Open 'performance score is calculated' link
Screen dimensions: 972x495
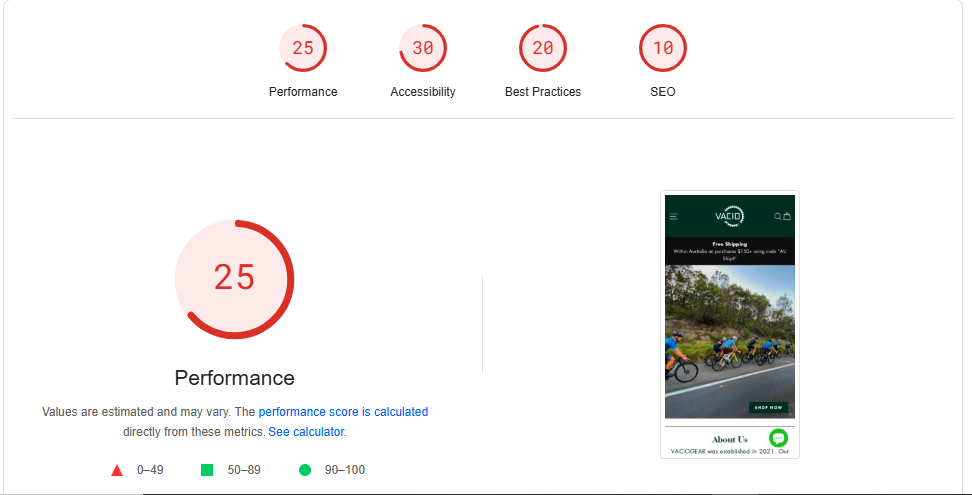click(x=343, y=411)
